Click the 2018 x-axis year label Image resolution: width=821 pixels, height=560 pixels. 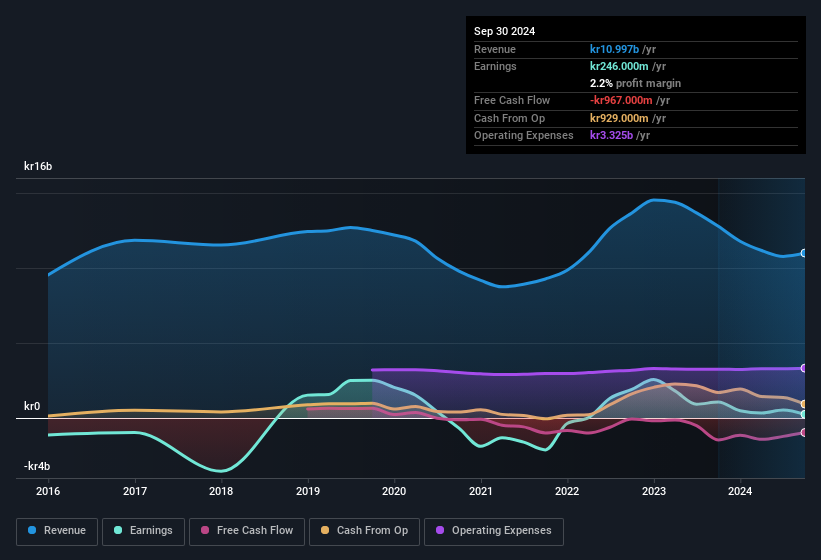[x=221, y=491]
